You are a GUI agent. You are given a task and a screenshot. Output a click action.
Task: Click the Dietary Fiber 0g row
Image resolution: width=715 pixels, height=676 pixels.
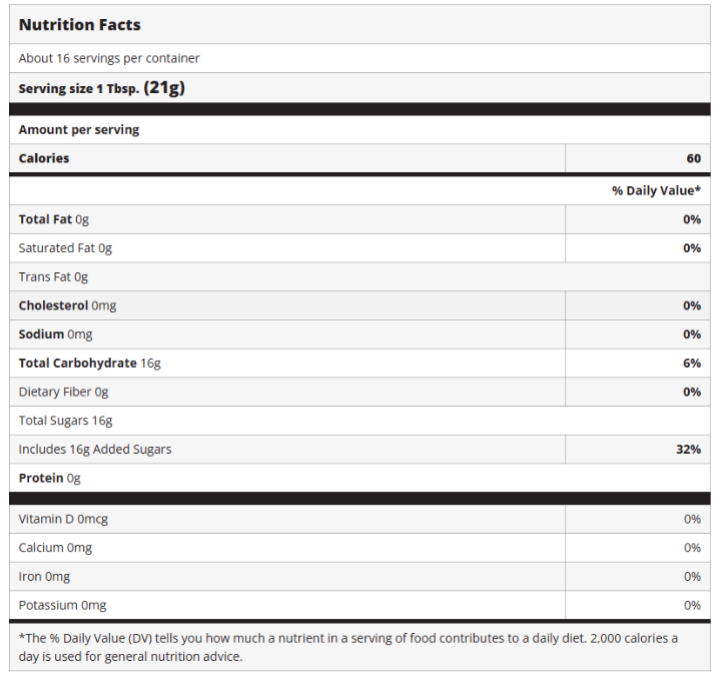(63, 392)
